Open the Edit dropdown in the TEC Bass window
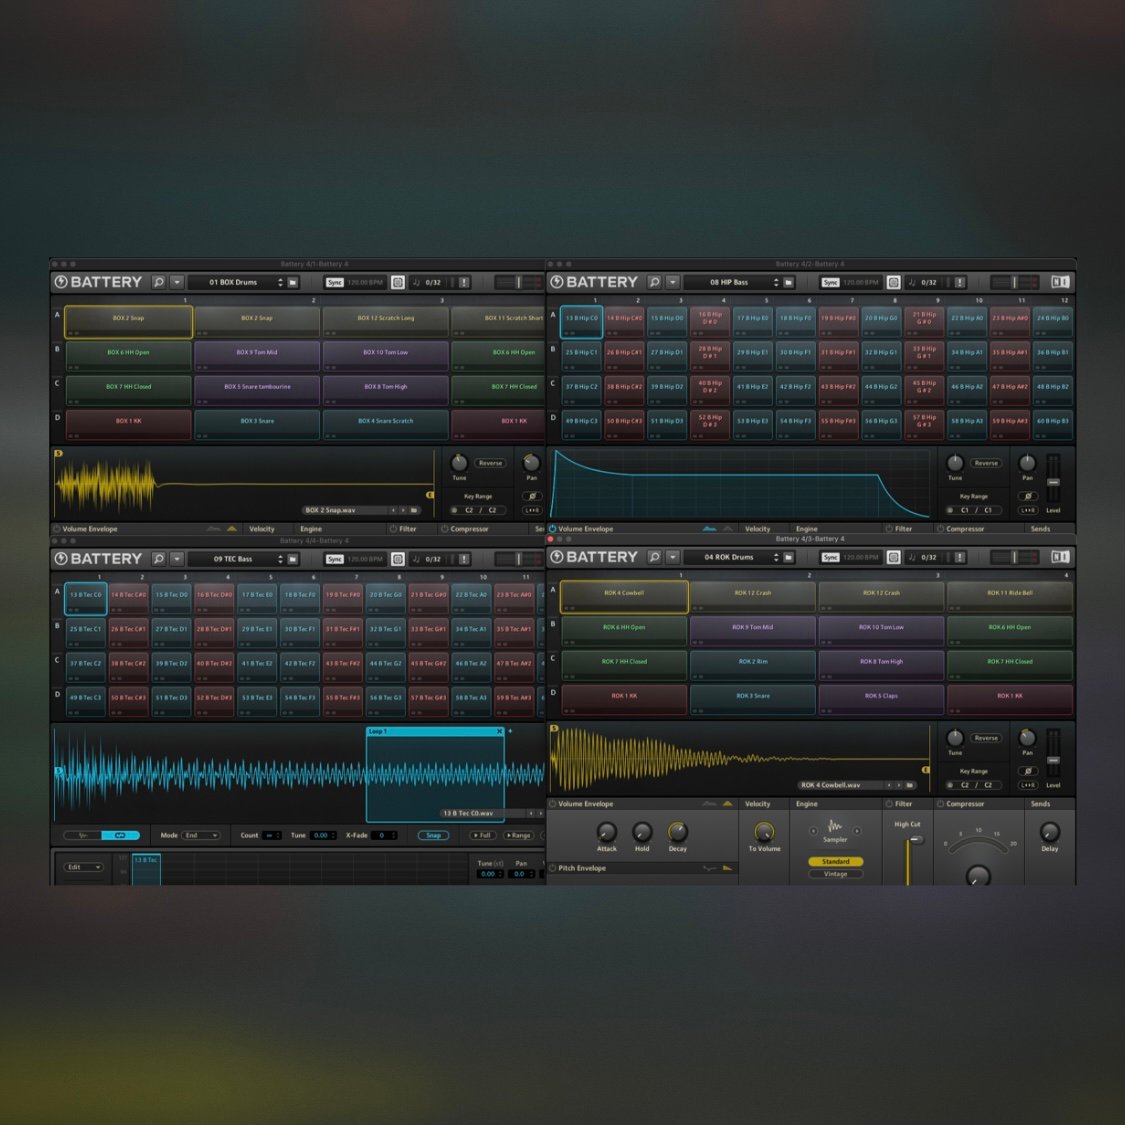The width and height of the screenshot is (1125, 1125). pyautogui.click(x=84, y=867)
